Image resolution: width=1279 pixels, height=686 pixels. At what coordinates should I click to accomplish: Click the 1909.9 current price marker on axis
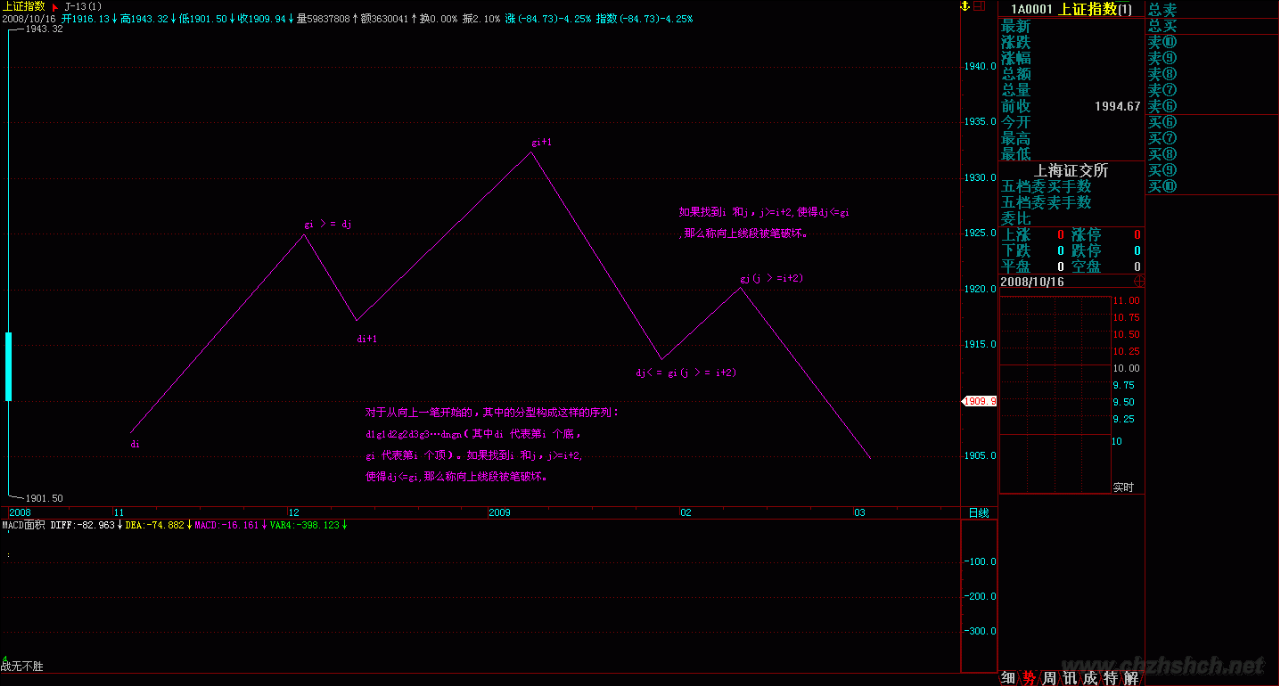pos(979,401)
